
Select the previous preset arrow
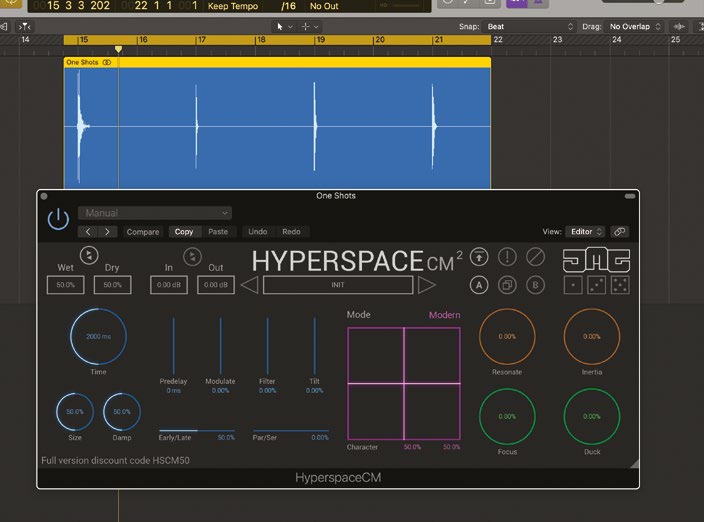tap(249, 285)
